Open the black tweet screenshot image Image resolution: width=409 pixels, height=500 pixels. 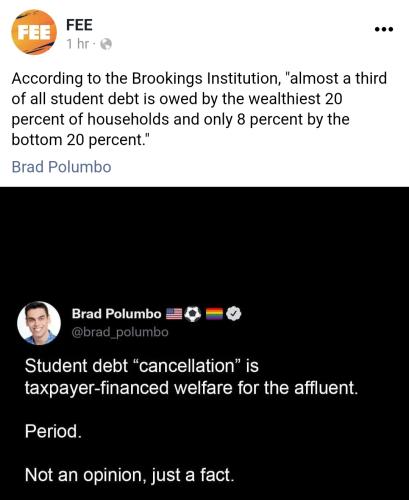click(x=204, y=343)
